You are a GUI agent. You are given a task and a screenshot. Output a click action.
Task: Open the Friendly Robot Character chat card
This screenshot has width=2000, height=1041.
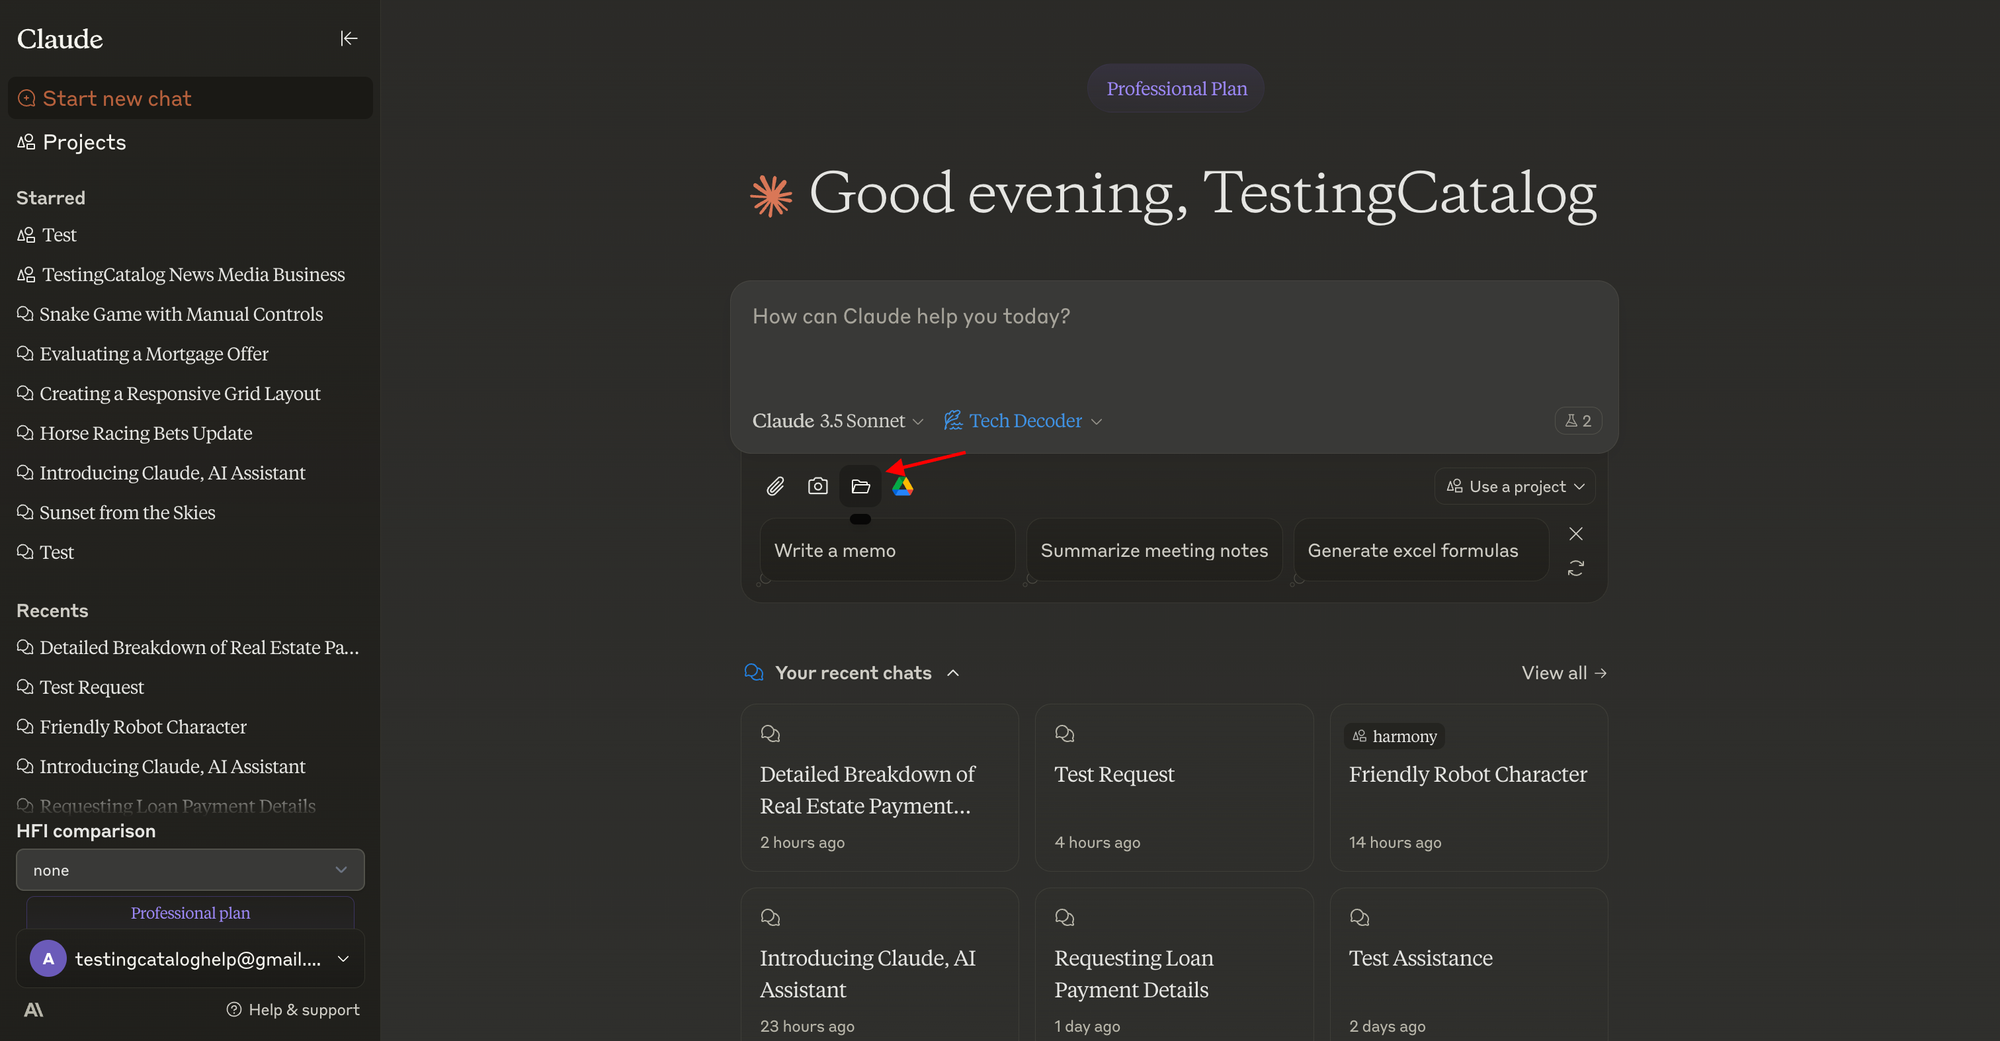1469,787
